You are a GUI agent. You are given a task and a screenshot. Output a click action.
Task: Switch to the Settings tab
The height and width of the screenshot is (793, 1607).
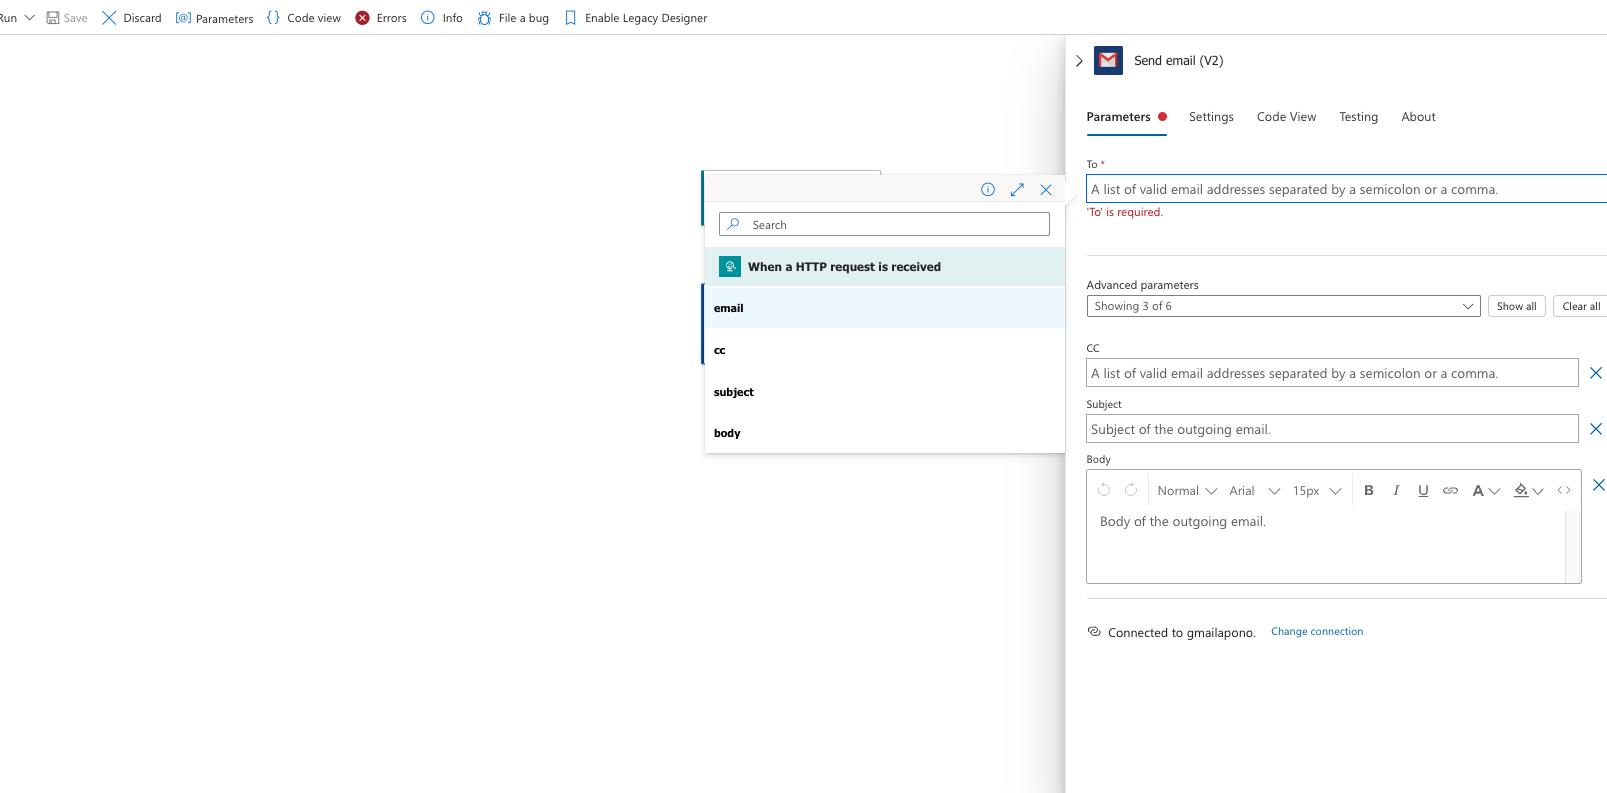click(1211, 117)
